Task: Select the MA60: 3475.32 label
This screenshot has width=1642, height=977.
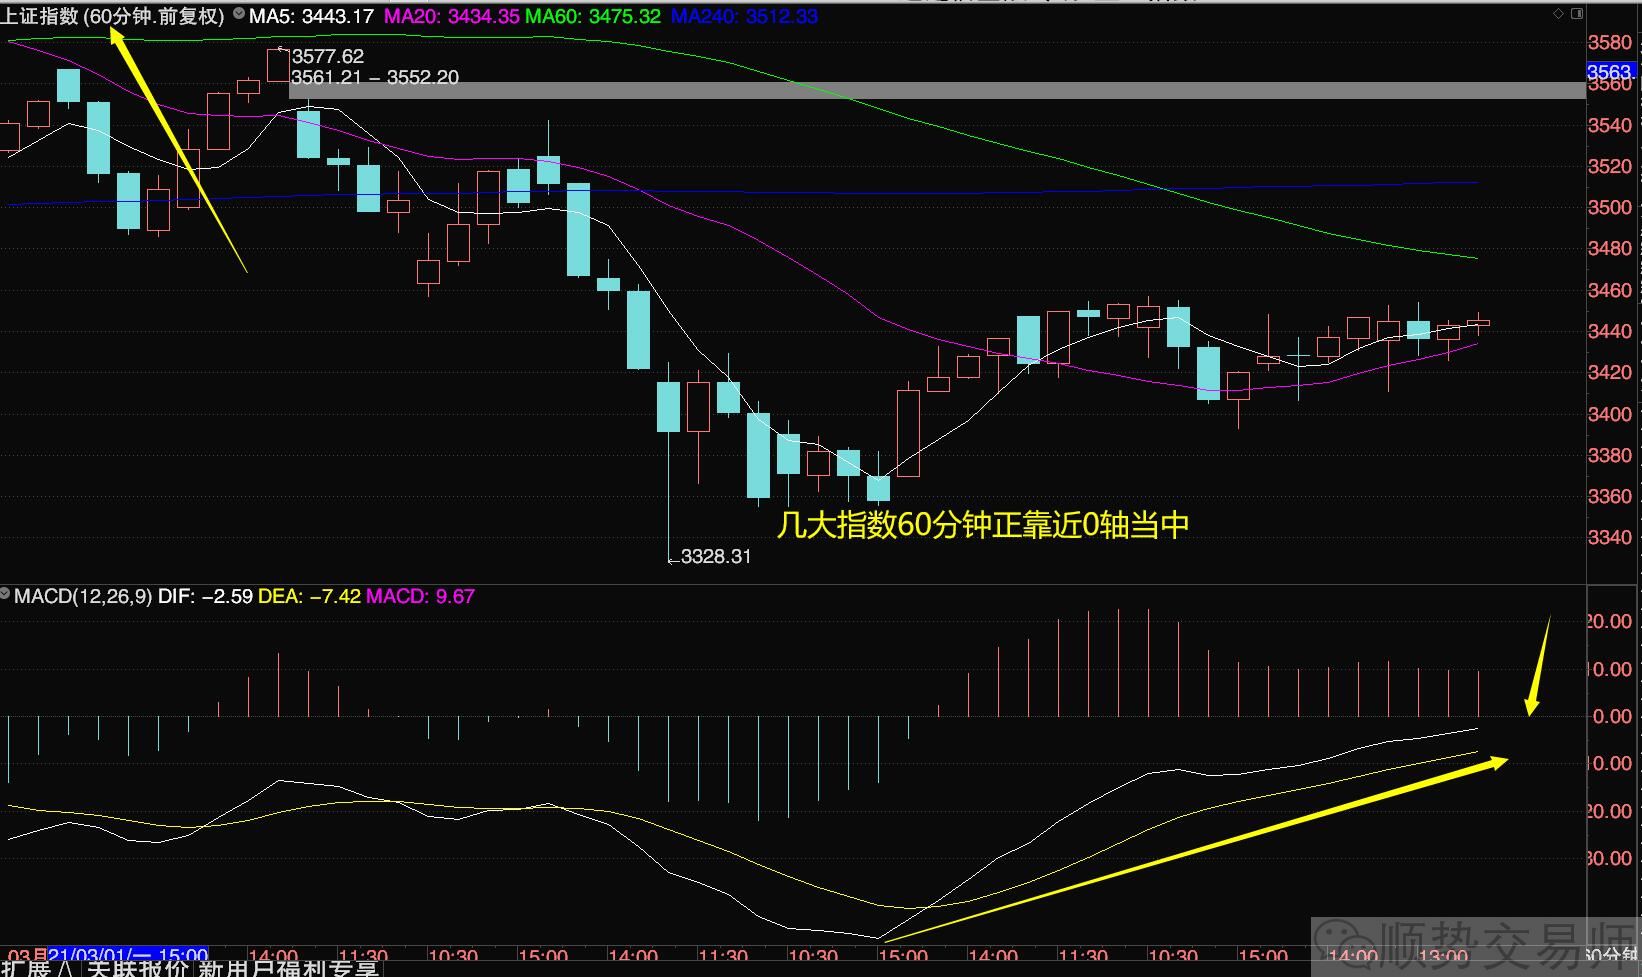Action: tap(593, 16)
